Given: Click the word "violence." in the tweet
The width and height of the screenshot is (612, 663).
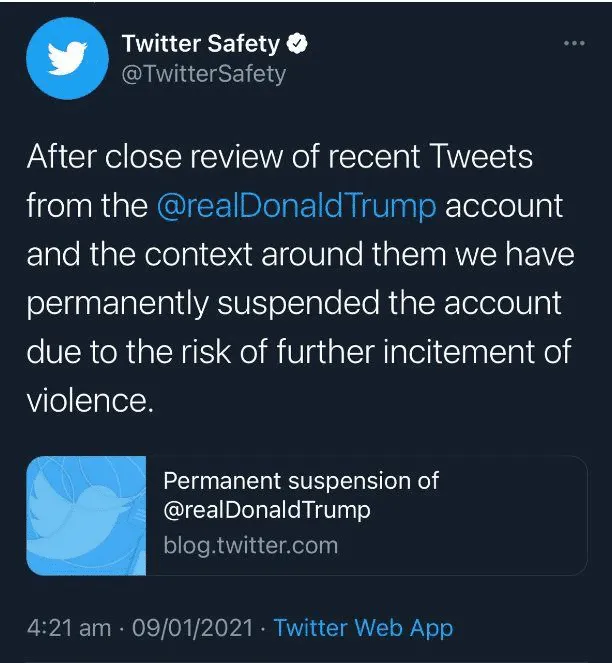Looking at the screenshot, I should (x=90, y=400).
